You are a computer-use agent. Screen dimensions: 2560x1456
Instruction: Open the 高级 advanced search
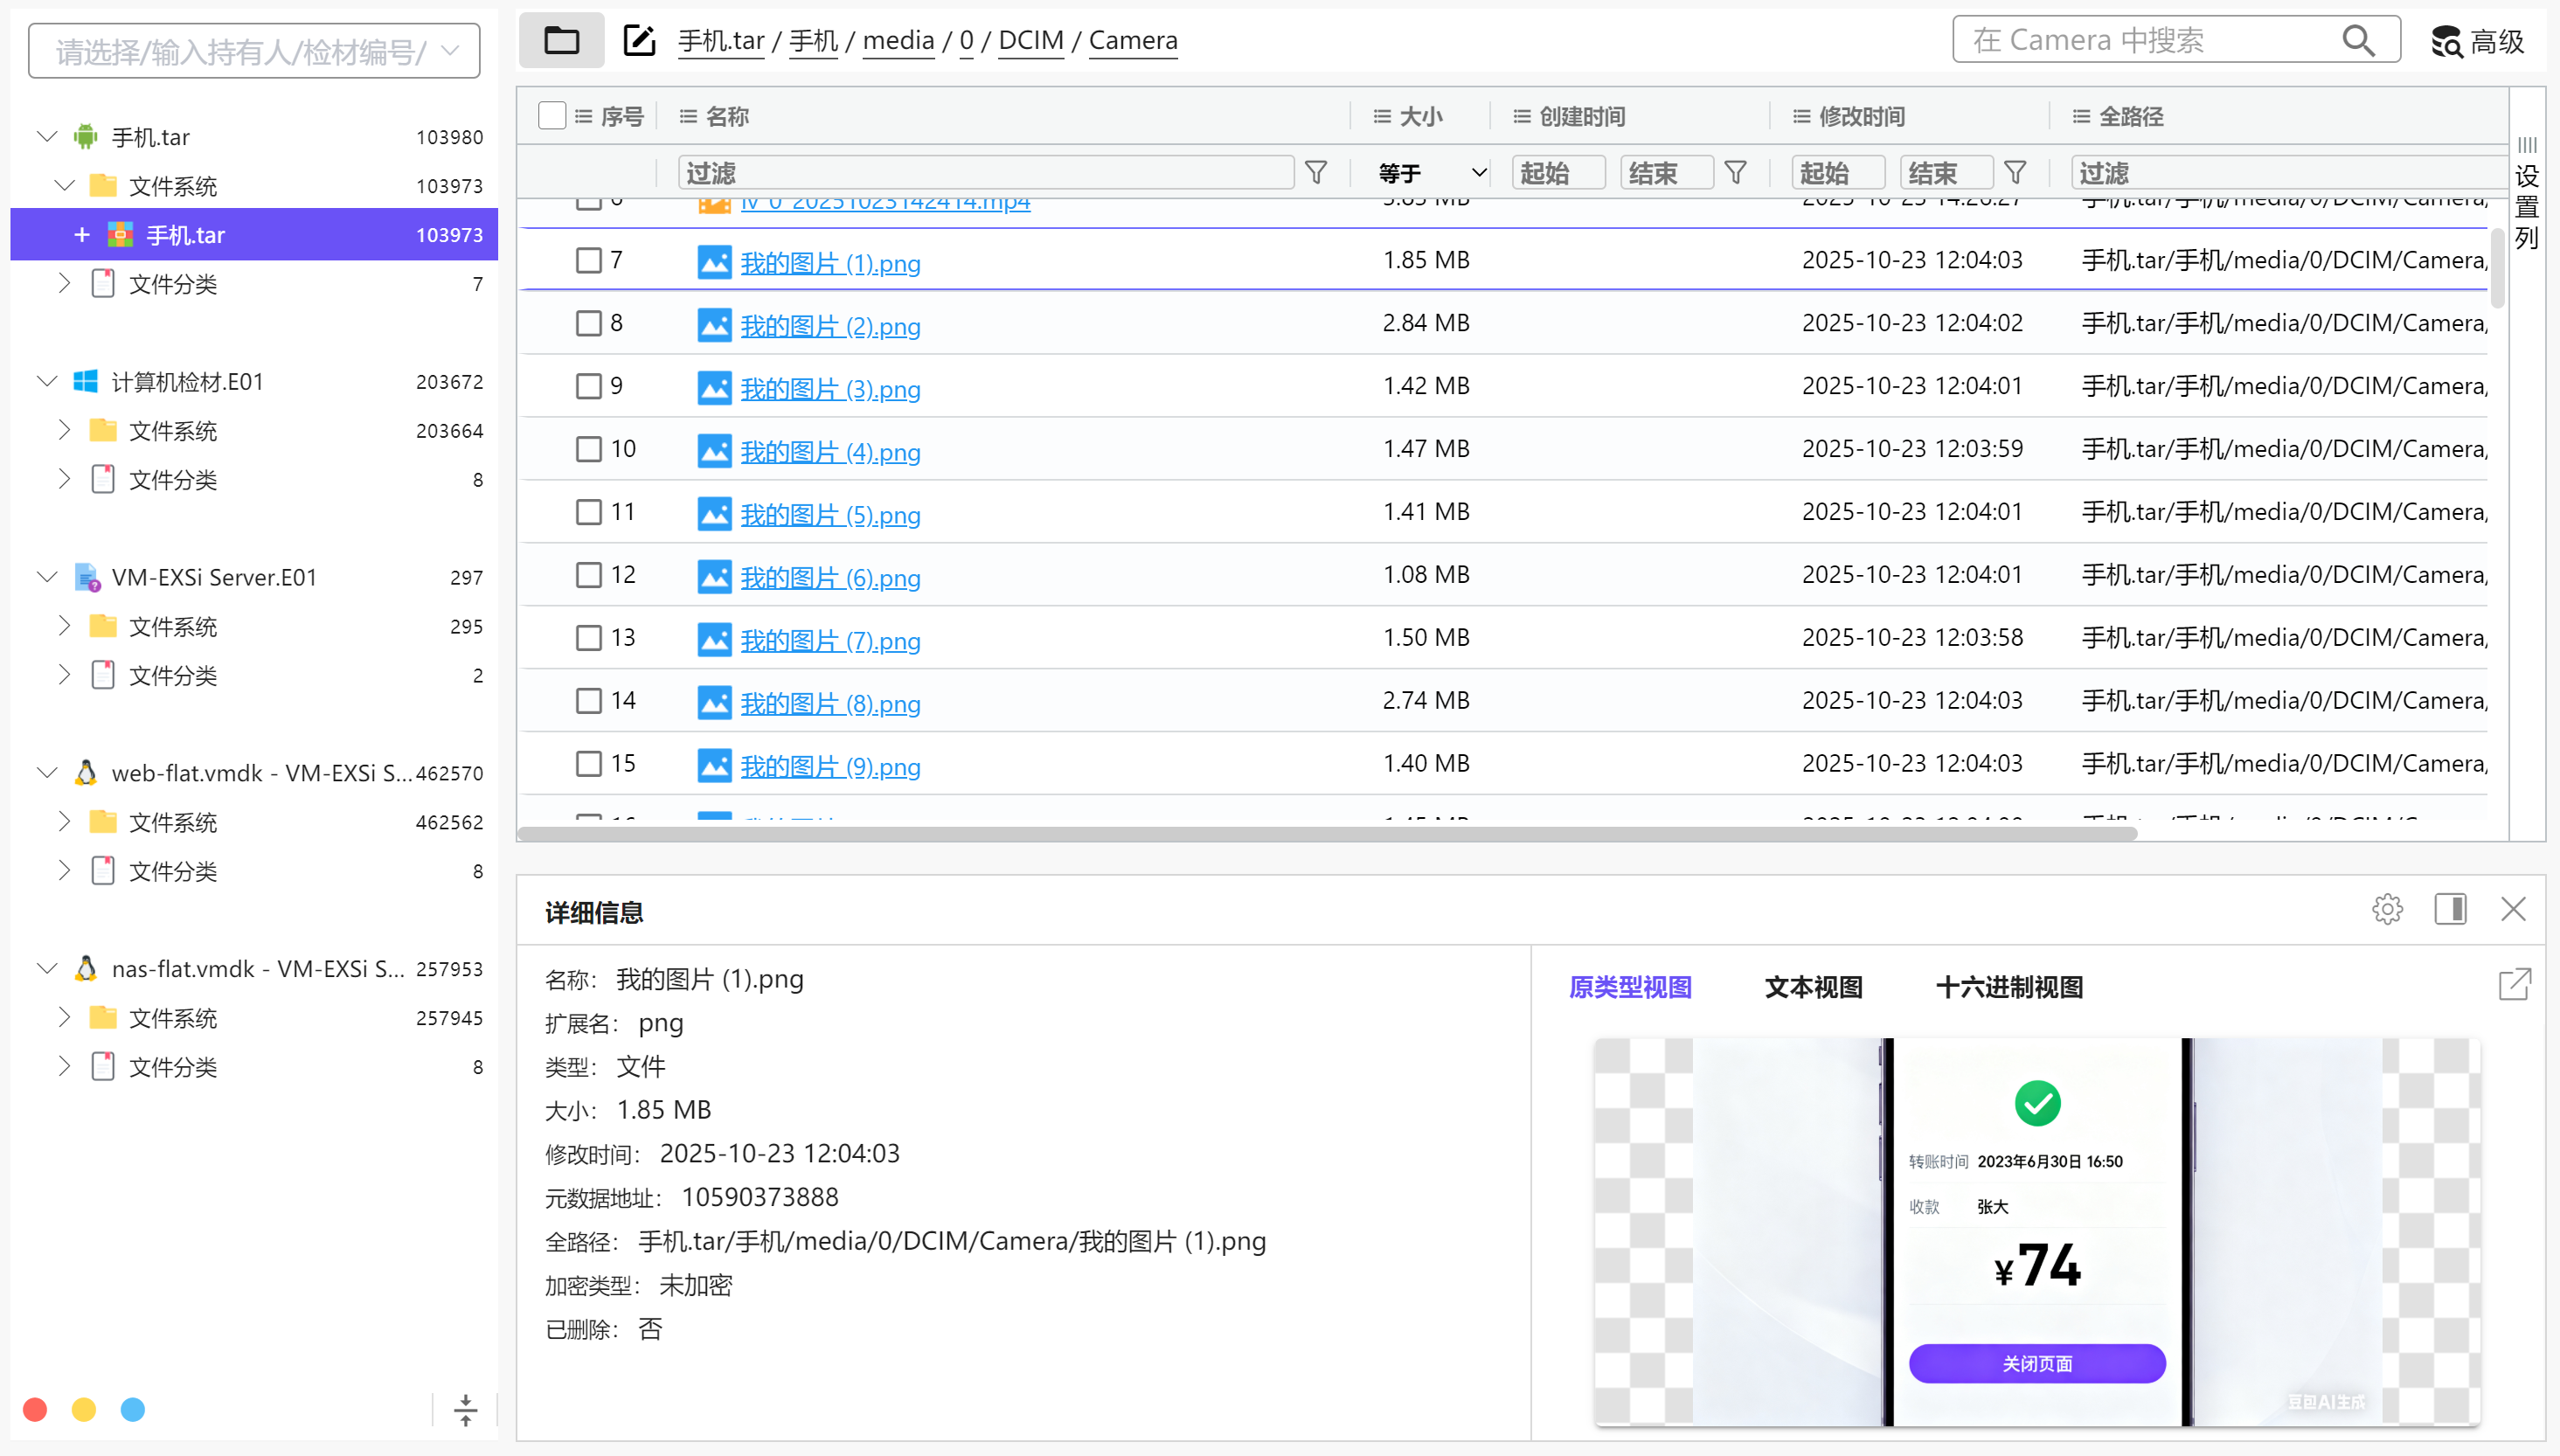(2478, 41)
